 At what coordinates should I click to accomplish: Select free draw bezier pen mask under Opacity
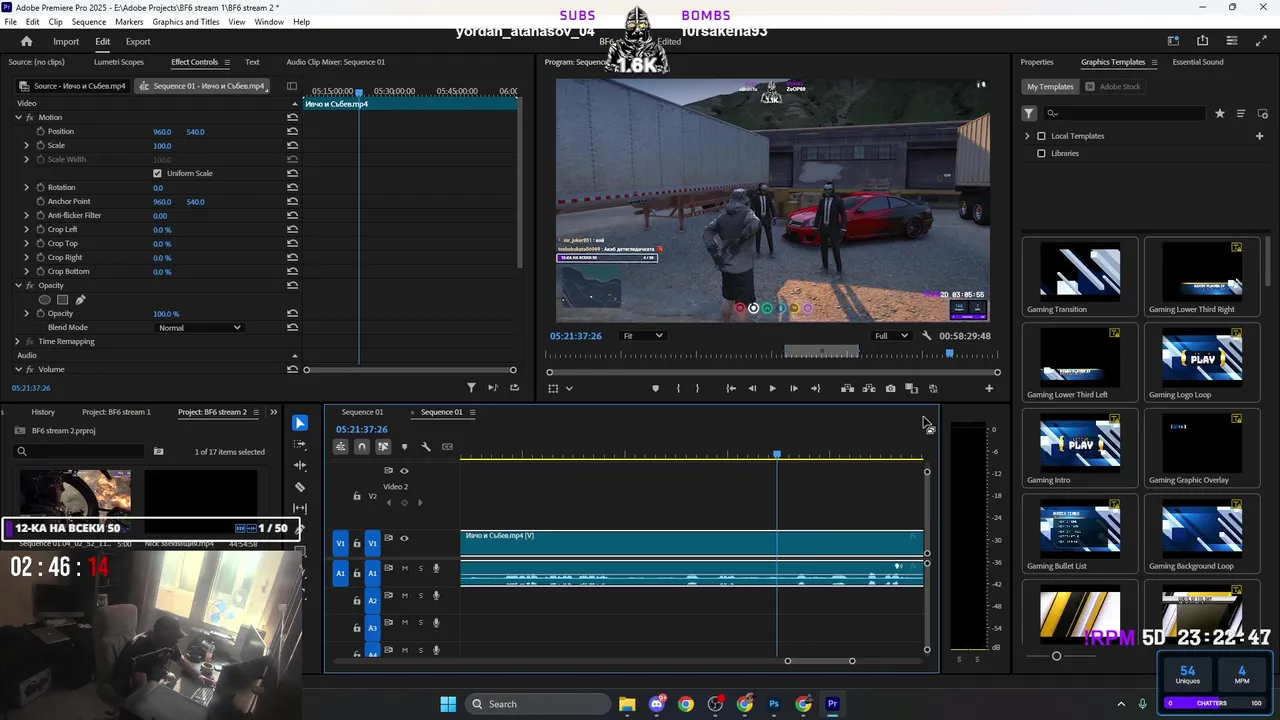(x=80, y=299)
